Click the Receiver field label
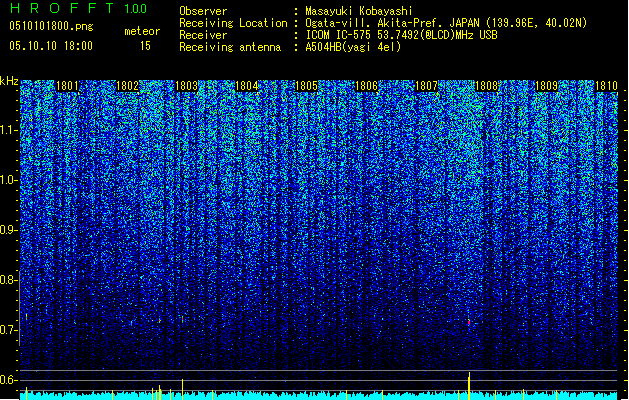629x400 pixels. [x=203, y=35]
